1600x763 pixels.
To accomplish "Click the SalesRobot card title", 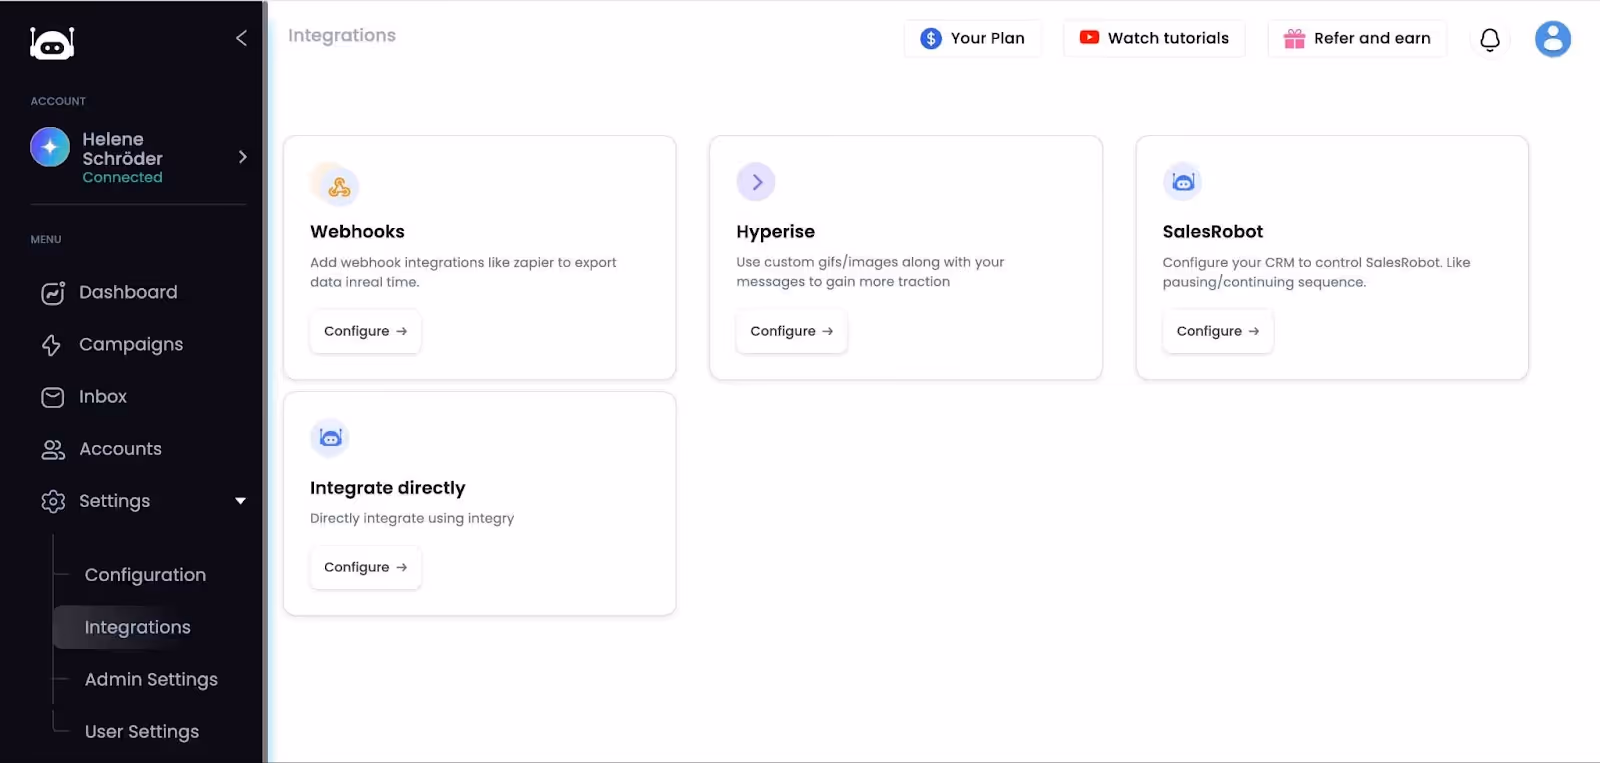I will pos(1213,231).
